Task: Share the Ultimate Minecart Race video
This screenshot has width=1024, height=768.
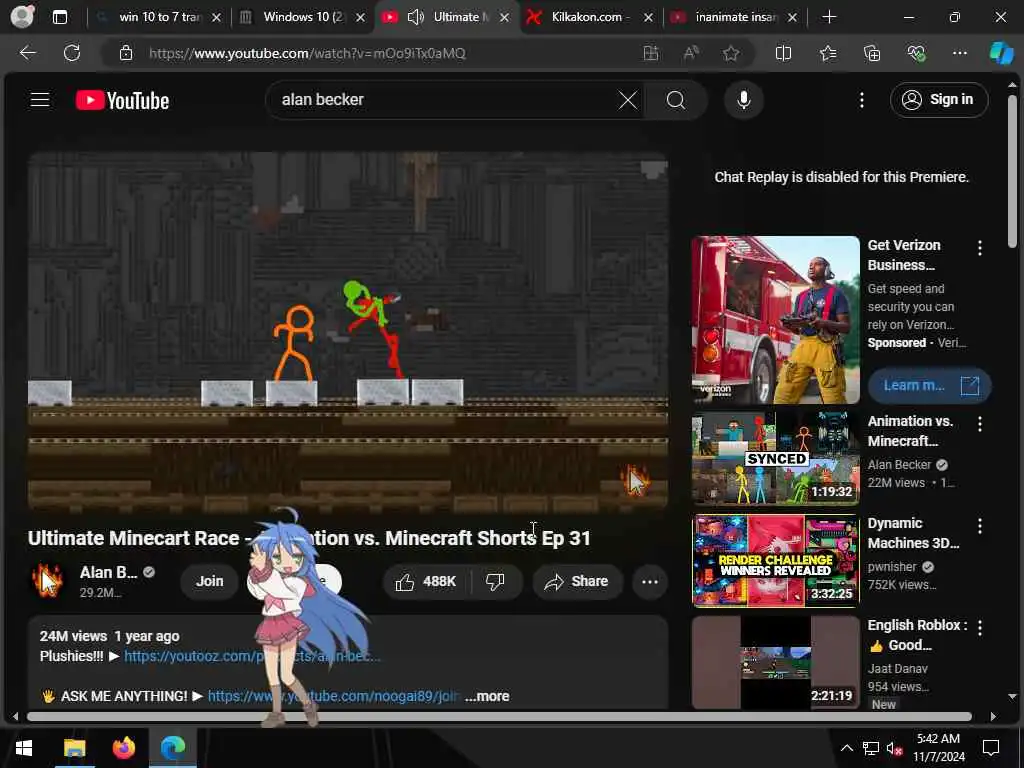Action: pos(577,581)
